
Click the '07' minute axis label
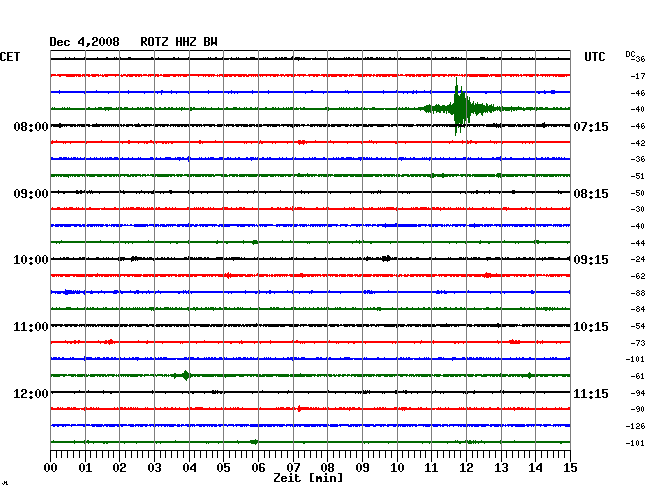293,467
